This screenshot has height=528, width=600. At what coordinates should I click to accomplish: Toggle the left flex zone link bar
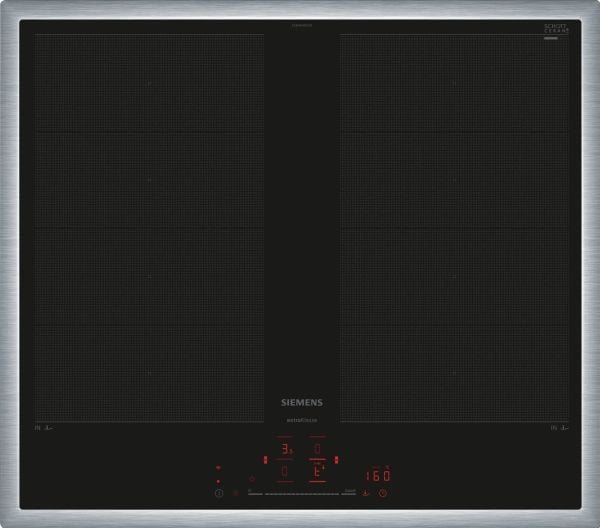click(265, 460)
